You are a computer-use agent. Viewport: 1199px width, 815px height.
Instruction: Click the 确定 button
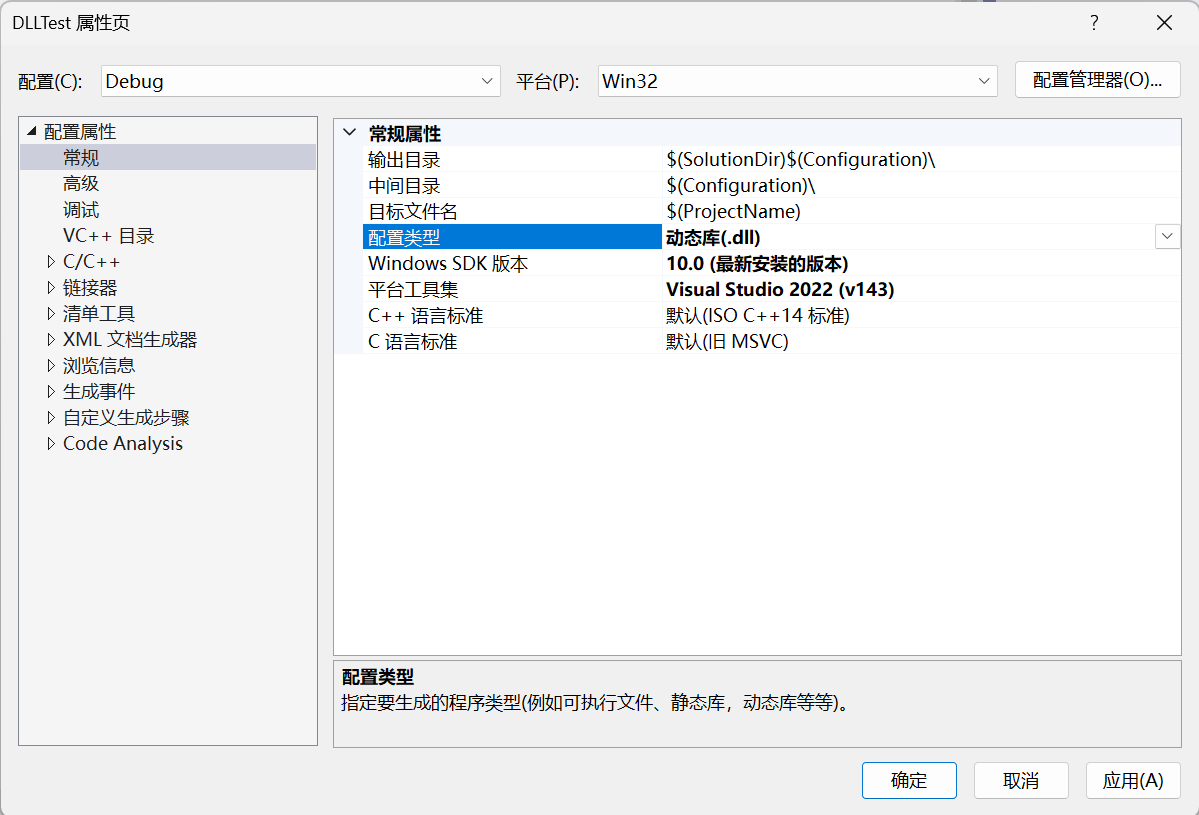[x=909, y=781]
